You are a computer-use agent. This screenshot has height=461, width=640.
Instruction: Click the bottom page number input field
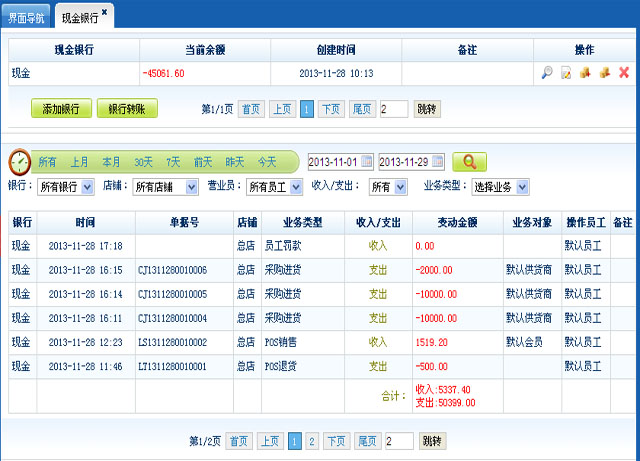coord(397,441)
